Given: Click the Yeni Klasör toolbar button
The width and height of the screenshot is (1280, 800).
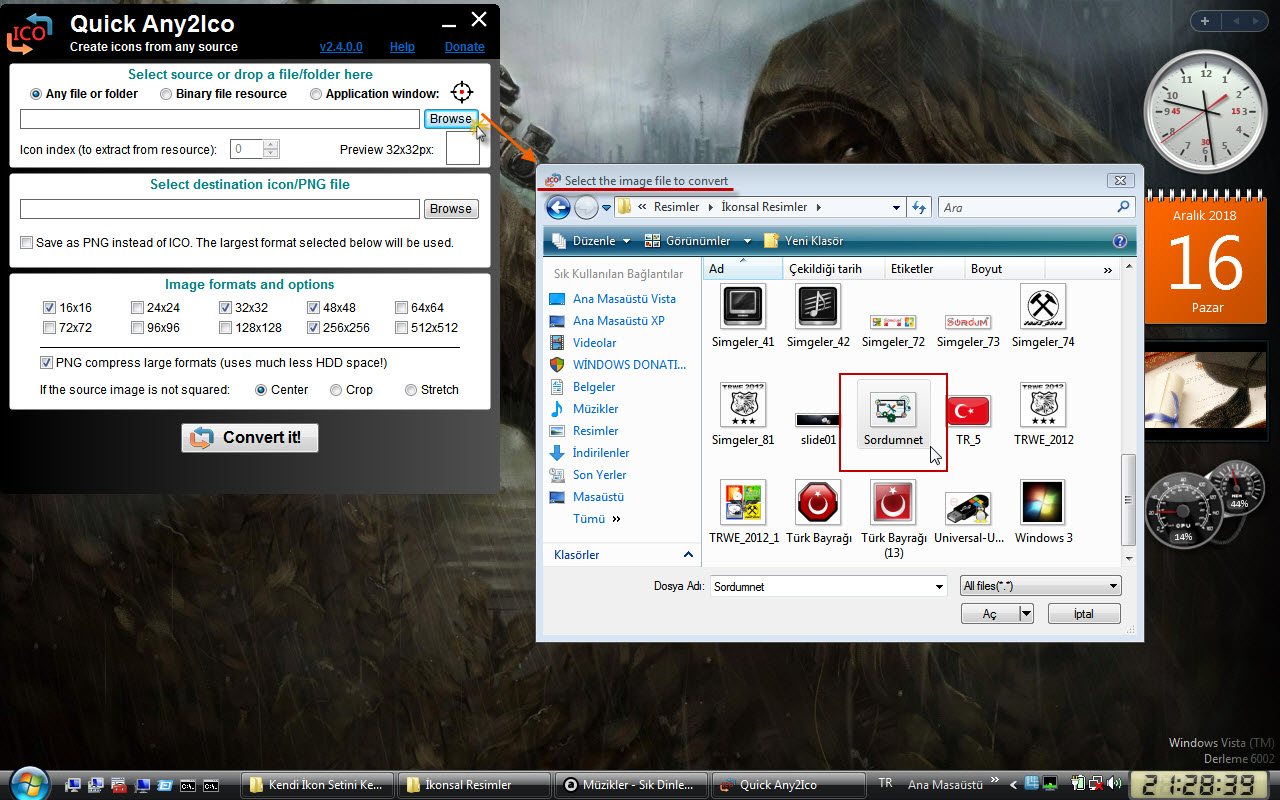Looking at the screenshot, I should click(x=803, y=241).
